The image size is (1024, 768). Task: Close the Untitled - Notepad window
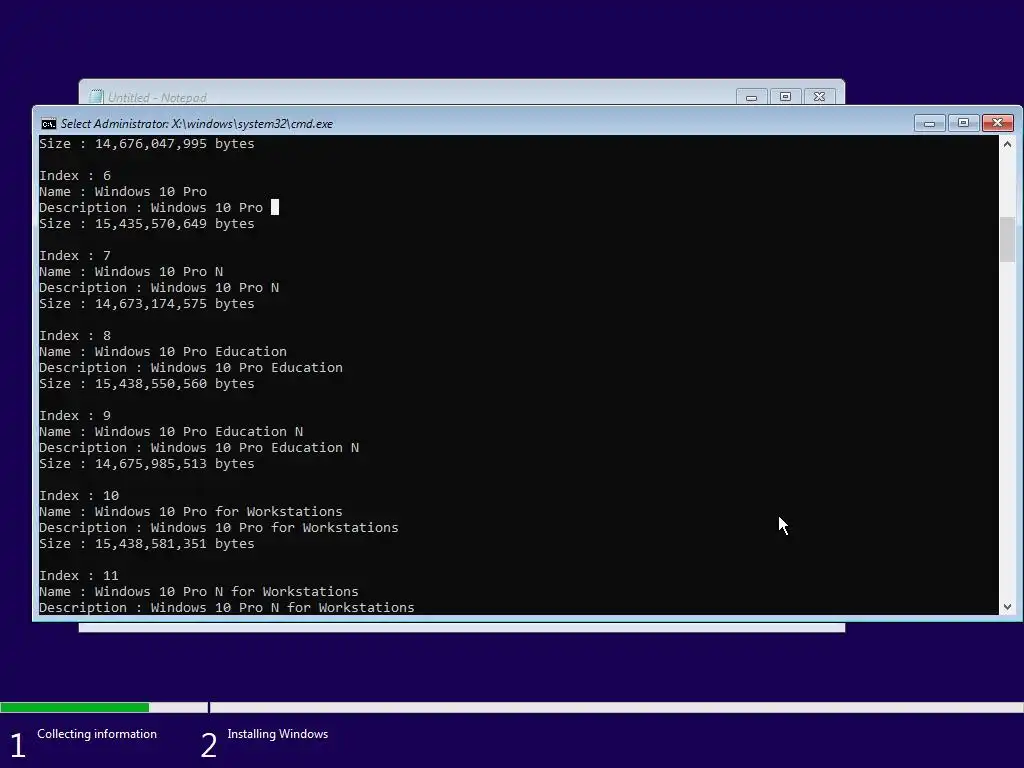click(819, 97)
